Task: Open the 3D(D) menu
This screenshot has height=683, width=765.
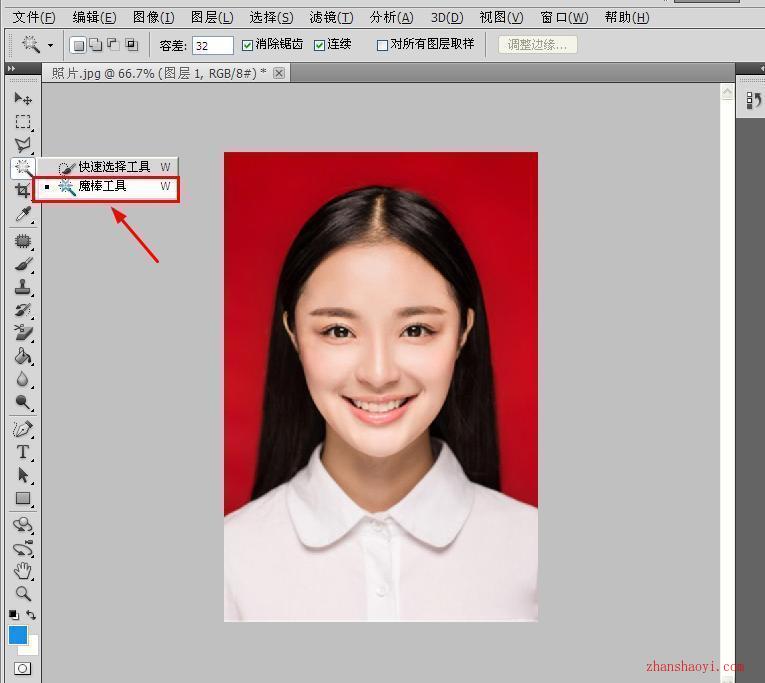Action: (x=447, y=18)
